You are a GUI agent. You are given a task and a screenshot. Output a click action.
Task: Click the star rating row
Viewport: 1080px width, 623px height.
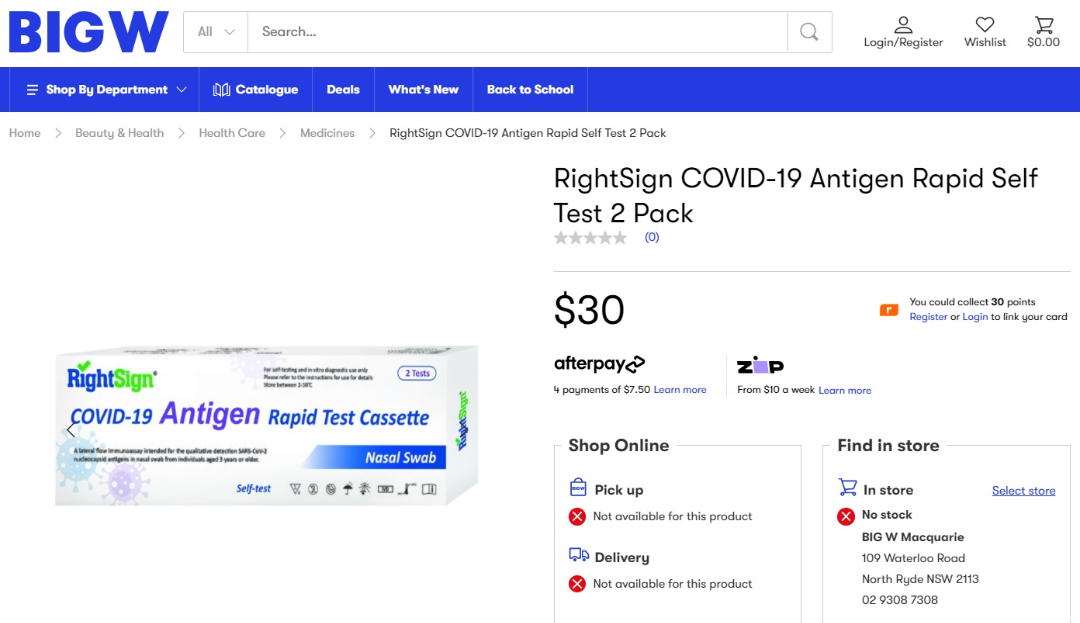(x=591, y=237)
